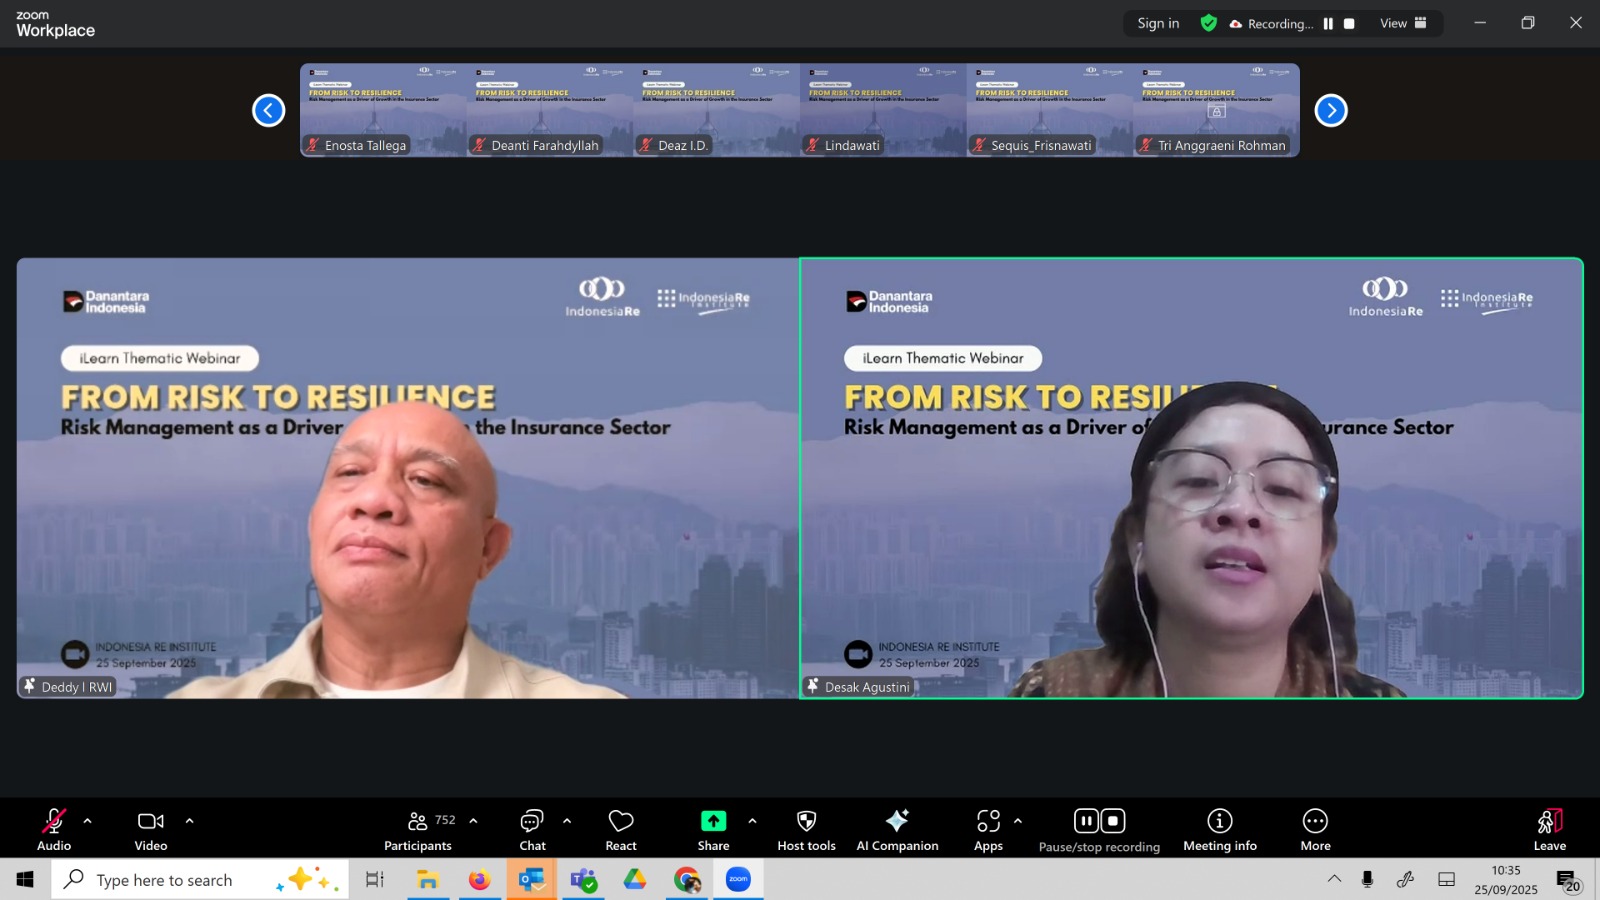Click the green Share screen icon
Image resolution: width=1600 pixels, height=900 pixels.
[x=713, y=821]
